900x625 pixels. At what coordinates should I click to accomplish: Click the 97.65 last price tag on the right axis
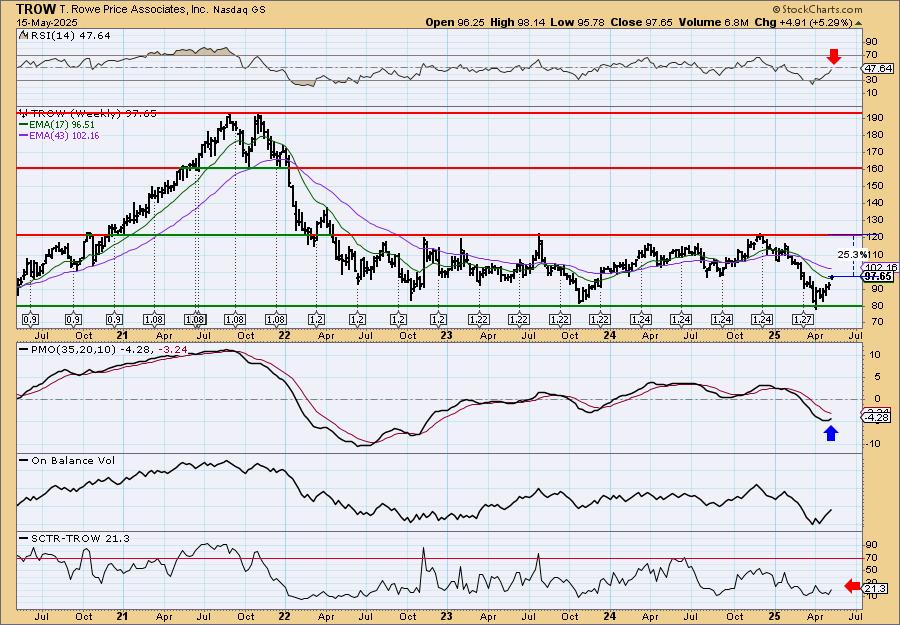coord(878,277)
